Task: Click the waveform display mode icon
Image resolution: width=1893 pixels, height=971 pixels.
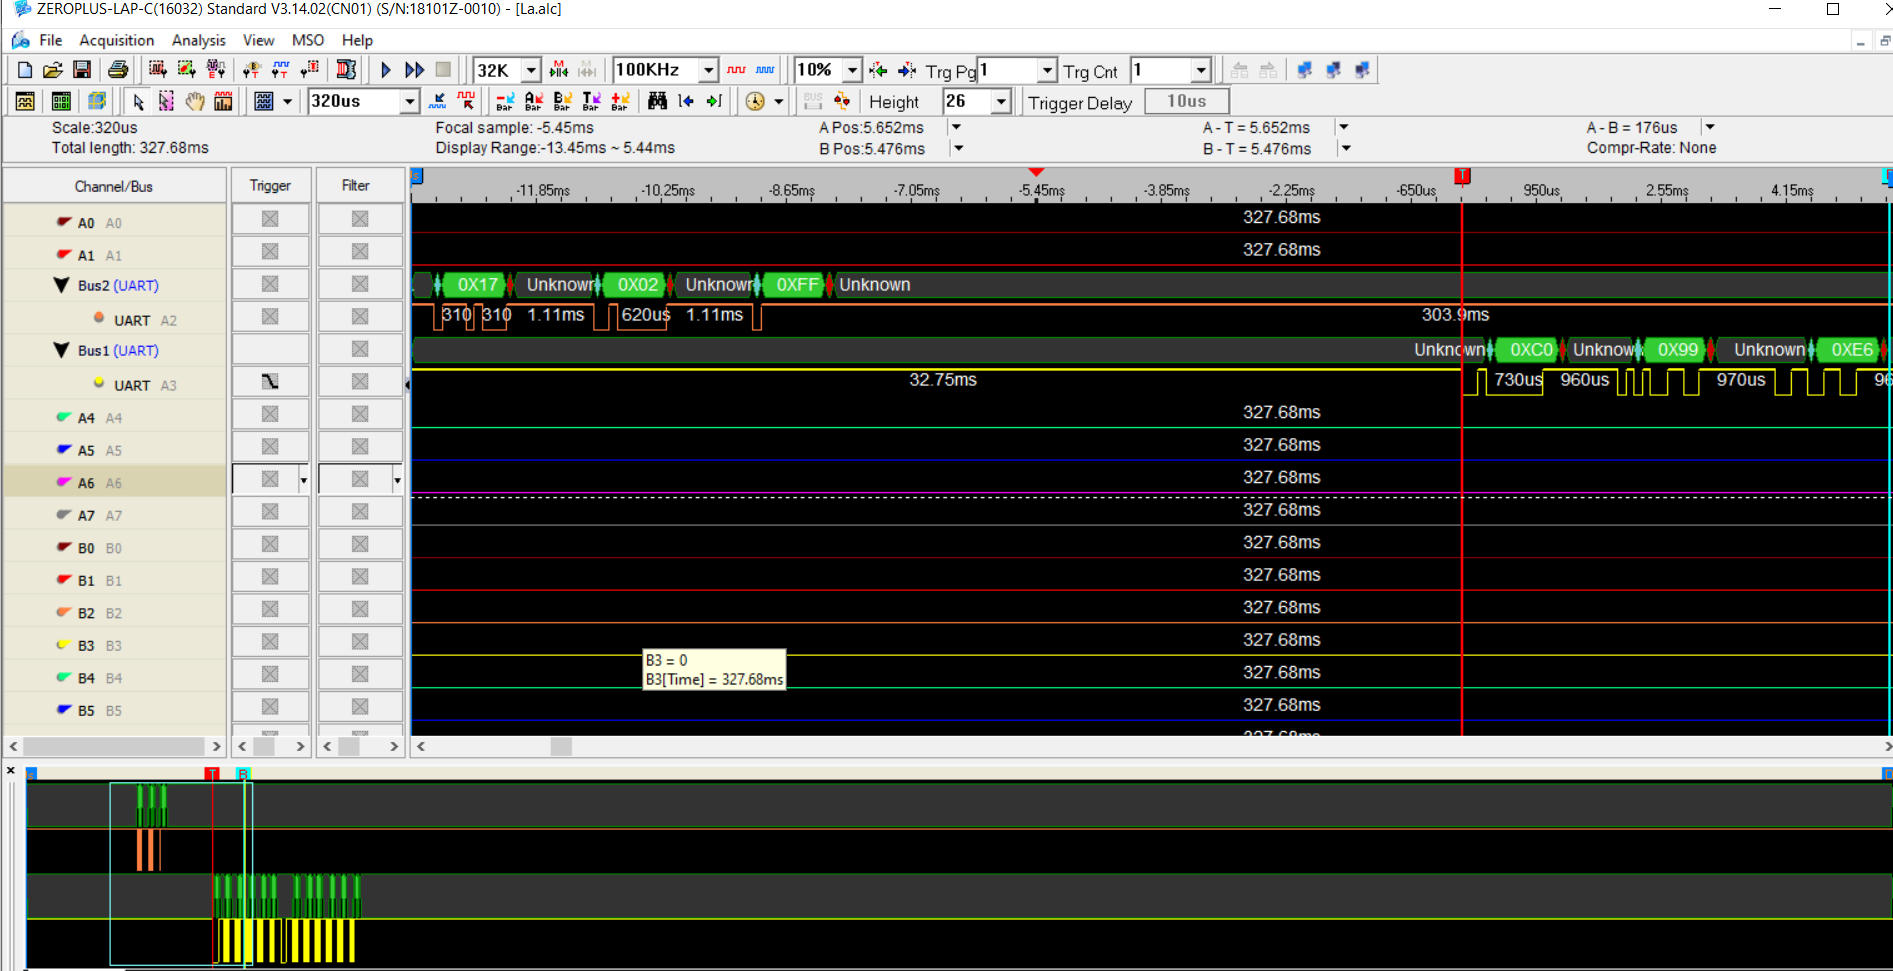Action: click(x=264, y=101)
